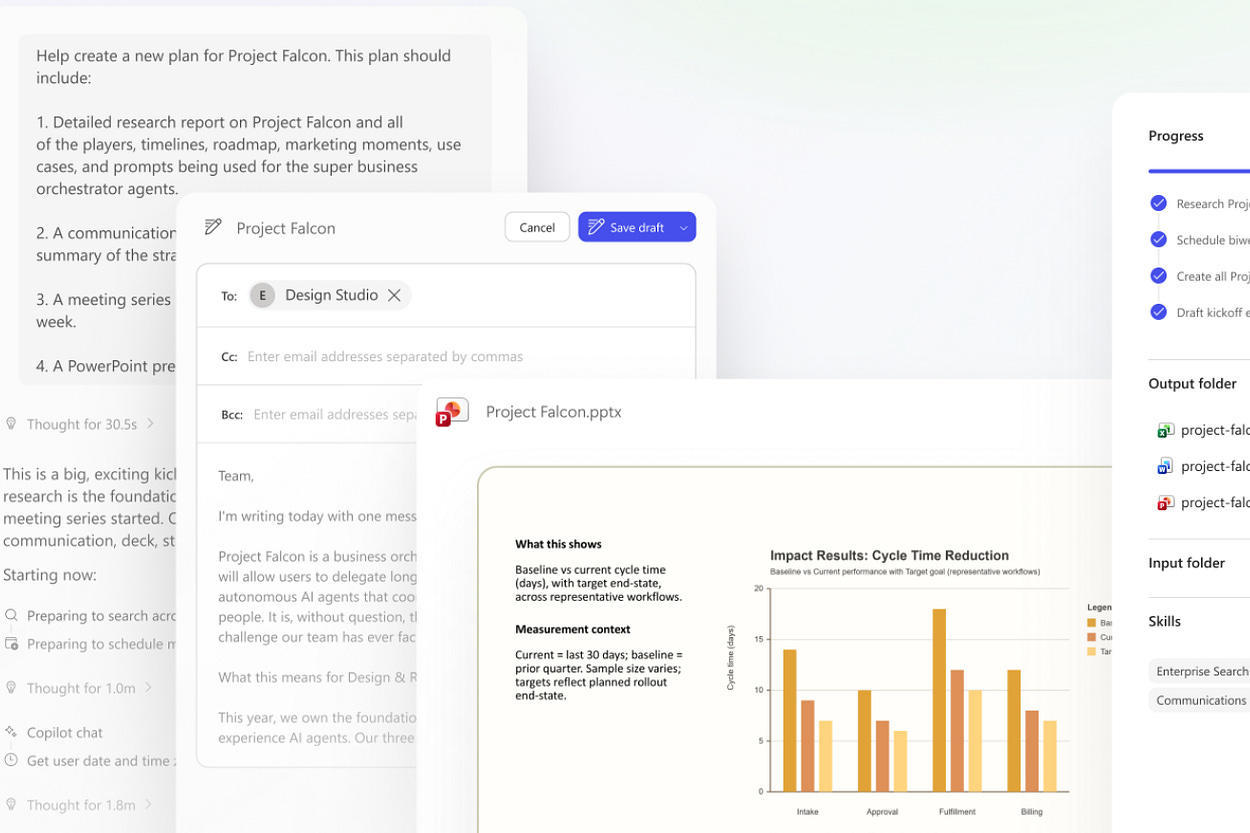Screen dimensions: 1250x833
Task: Click the checkmark next to Draft kickoff step
Action: point(1158,312)
